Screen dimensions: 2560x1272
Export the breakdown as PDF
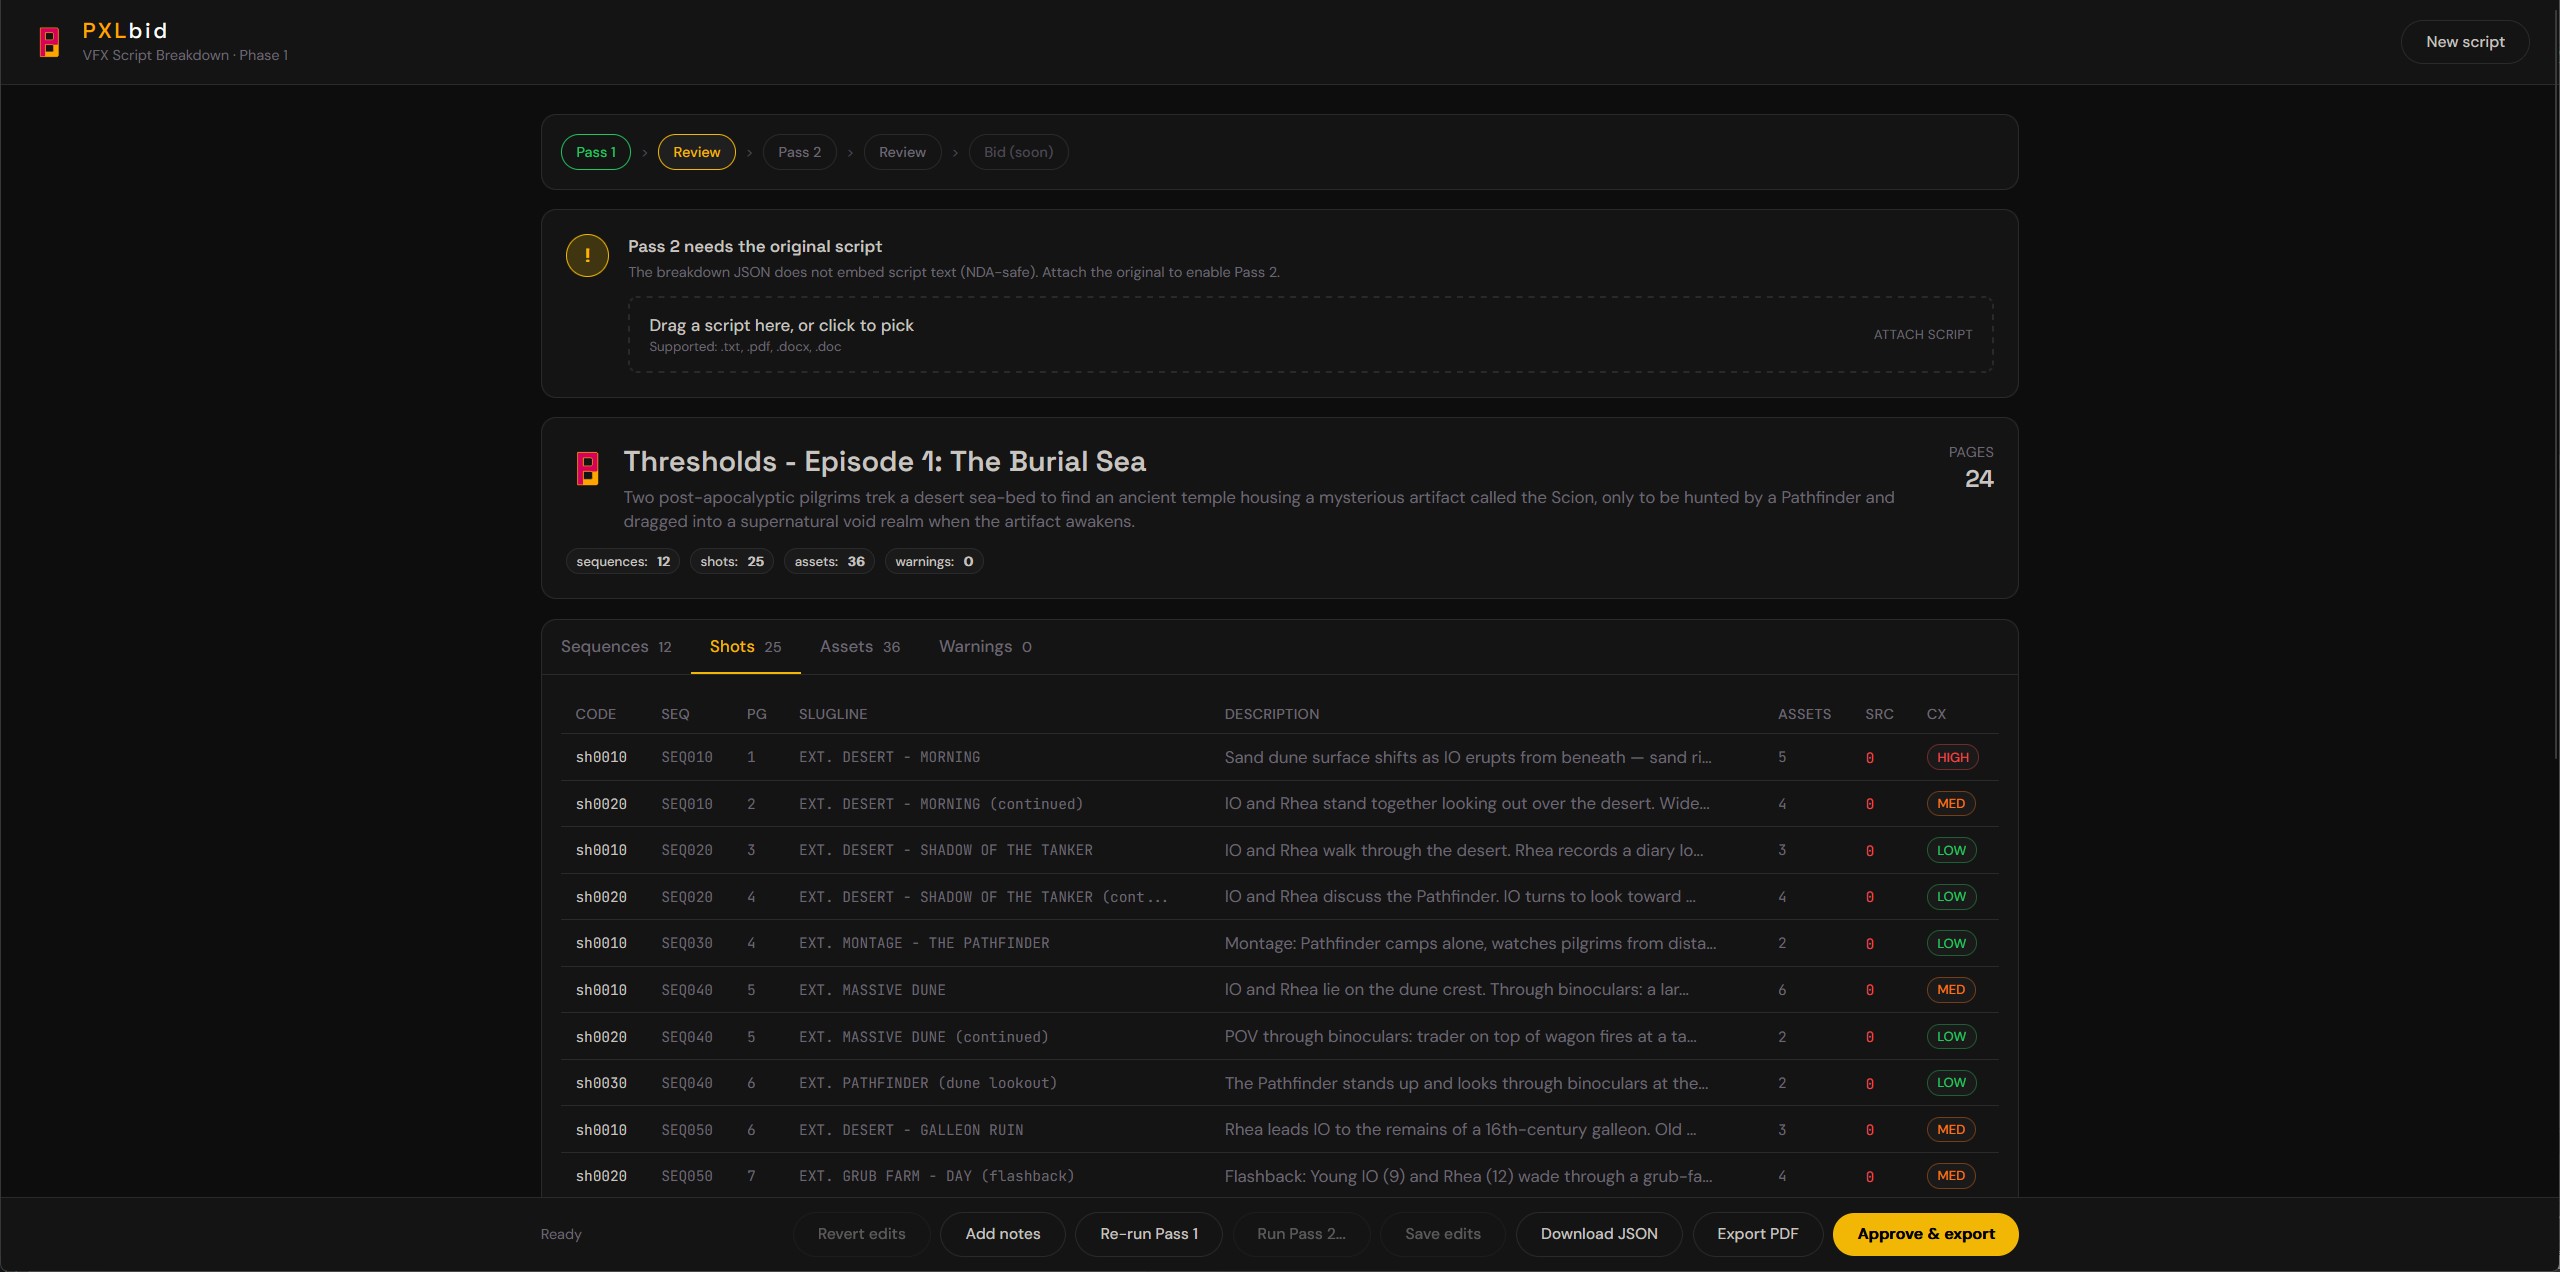click(1757, 1234)
